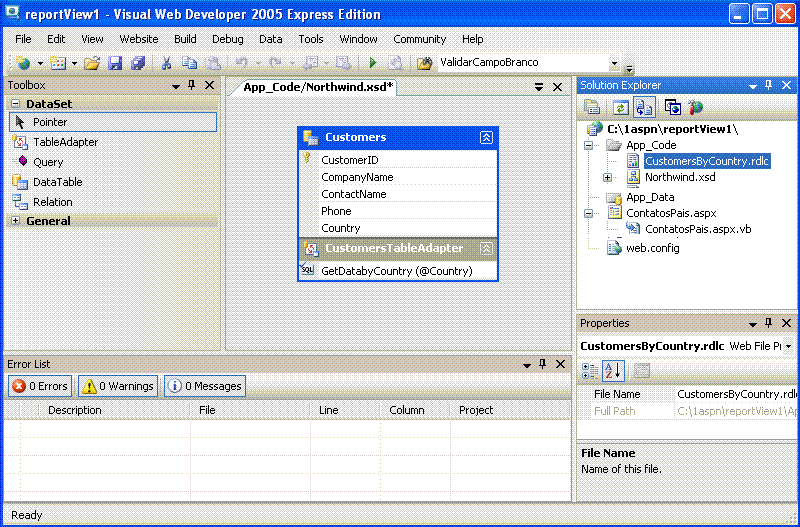Open the ValidarCampoBranco find dropdown
Viewport: 800px width, 527px height.
pos(614,63)
